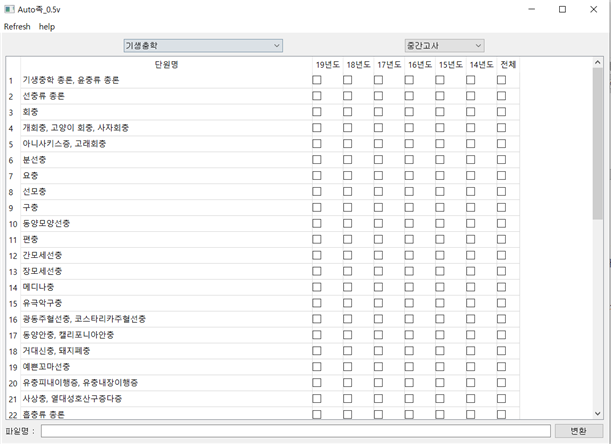The height and width of the screenshot is (444, 611).
Task: Minimize the Auto족 window
Action: click(x=532, y=9)
